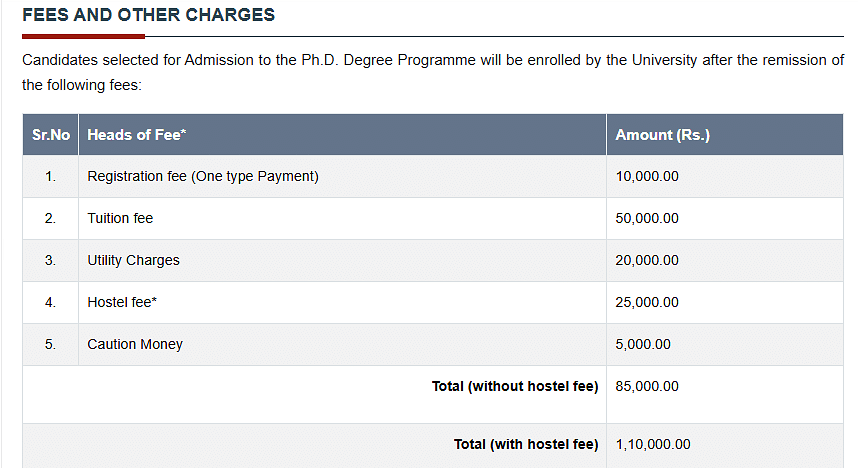This screenshot has height=468, width=858.
Task: Select the 'Sr.No' column header
Action: pos(51,135)
